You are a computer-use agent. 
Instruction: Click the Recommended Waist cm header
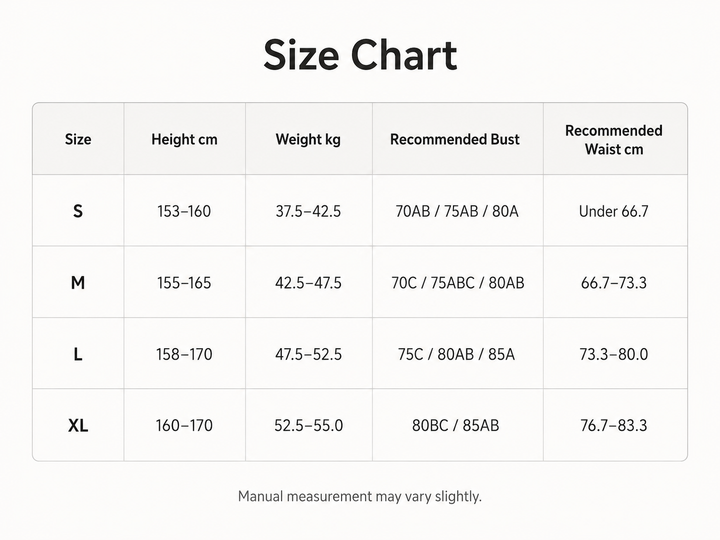(x=614, y=140)
